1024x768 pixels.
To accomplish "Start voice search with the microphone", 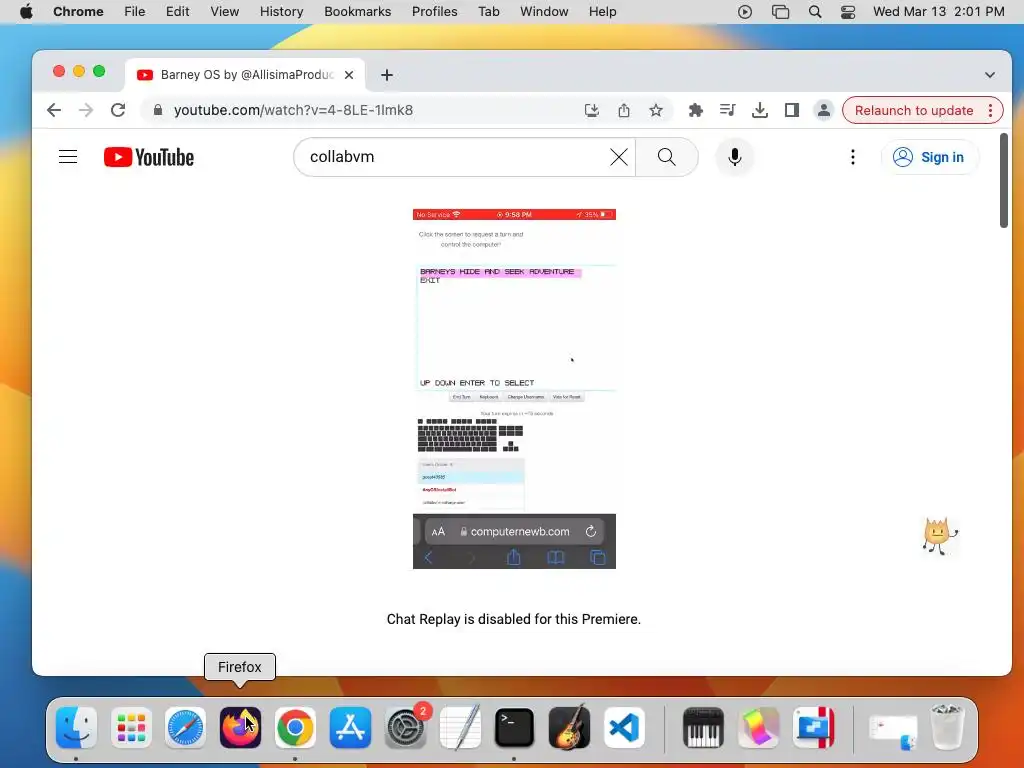I will [x=735, y=157].
